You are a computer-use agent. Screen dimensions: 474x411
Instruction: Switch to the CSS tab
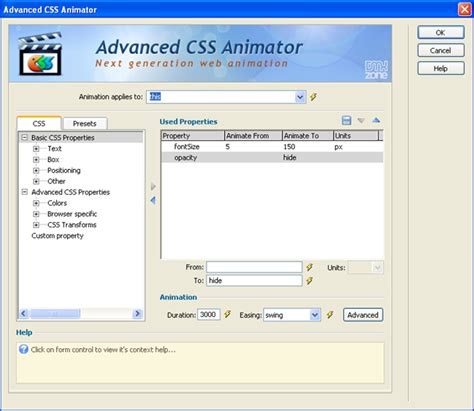39,123
